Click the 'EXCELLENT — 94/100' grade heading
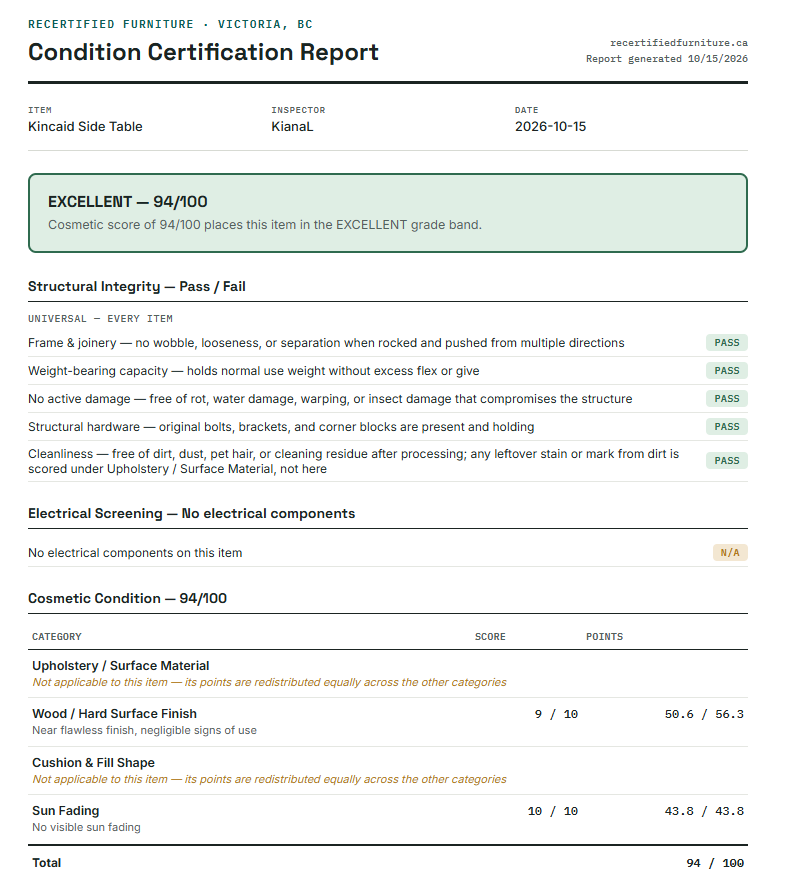The height and width of the screenshot is (890, 788). click(128, 201)
